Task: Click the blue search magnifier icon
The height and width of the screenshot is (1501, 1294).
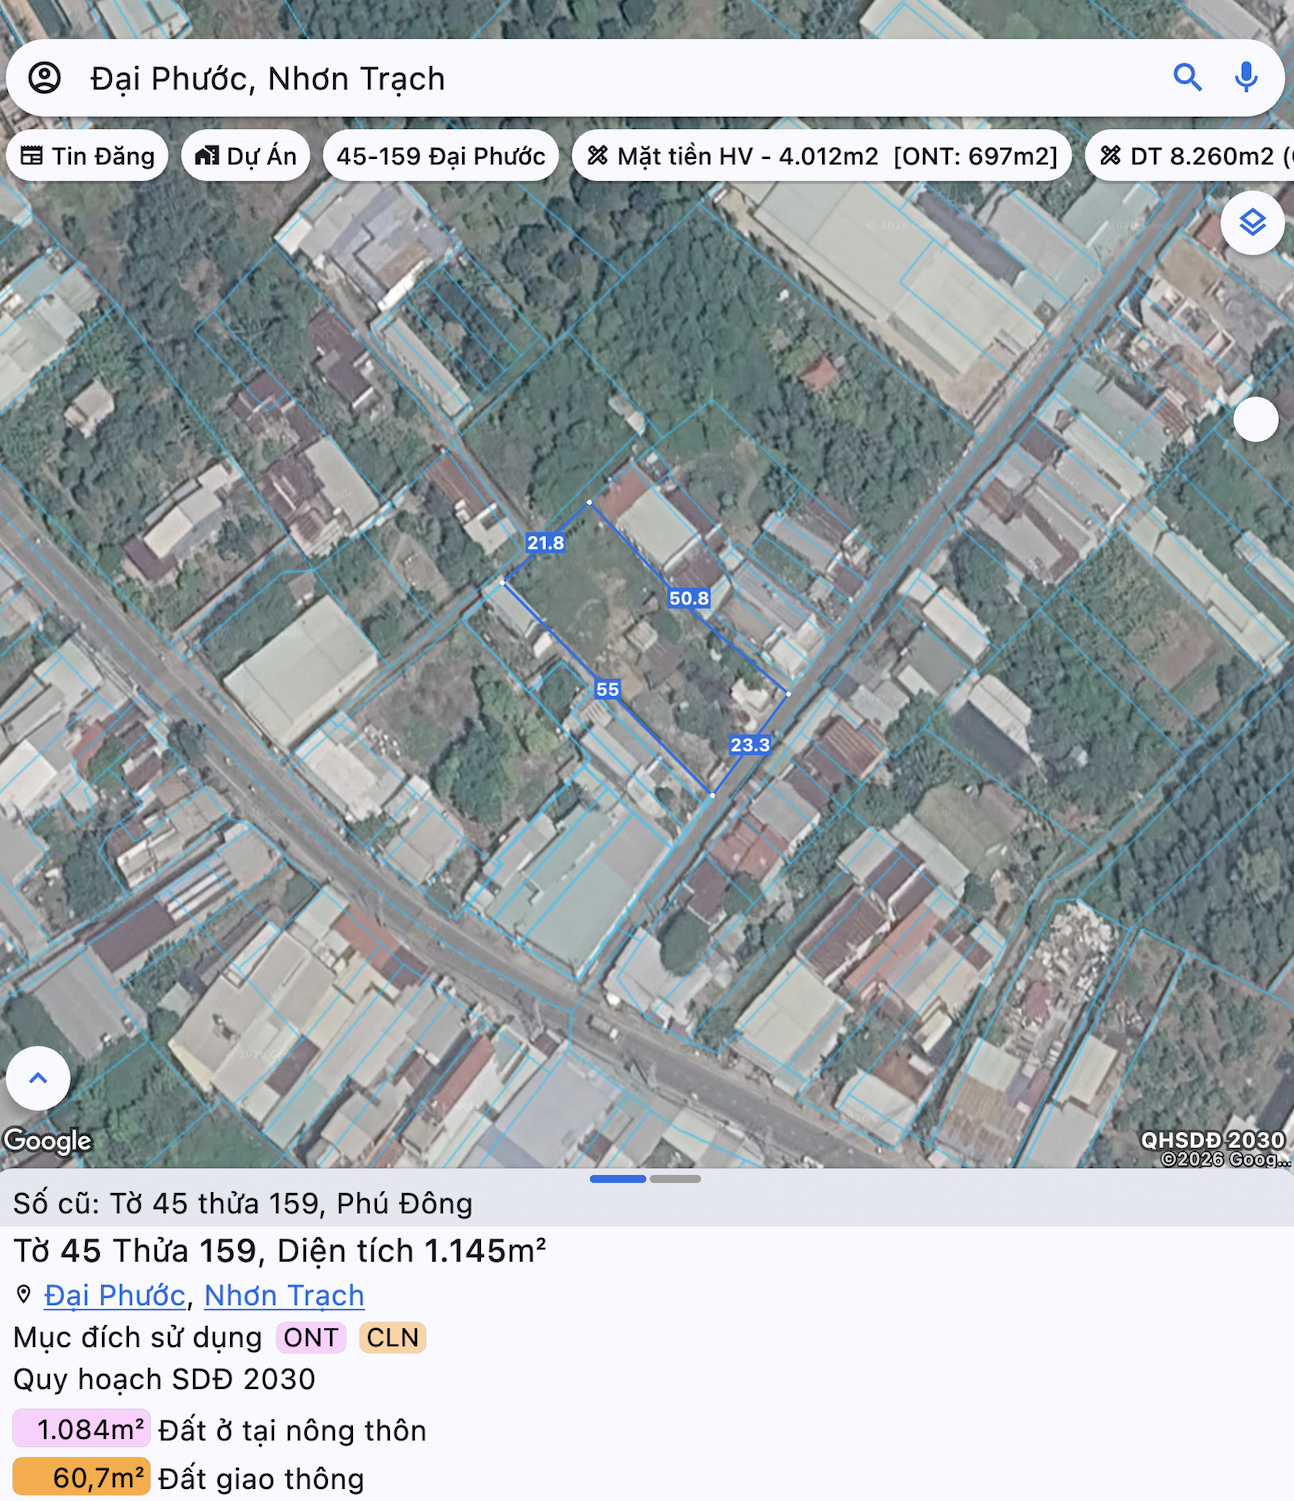Action: point(1187,78)
